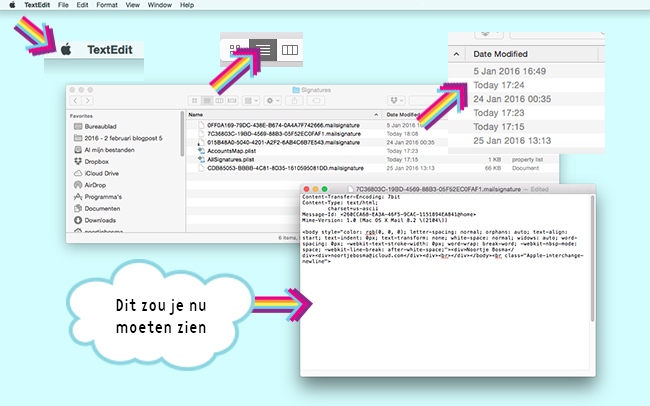The image size is (650, 406).
Task: Open the item arrangement dropdown in Finder toolbar
Action: [251, 100]
